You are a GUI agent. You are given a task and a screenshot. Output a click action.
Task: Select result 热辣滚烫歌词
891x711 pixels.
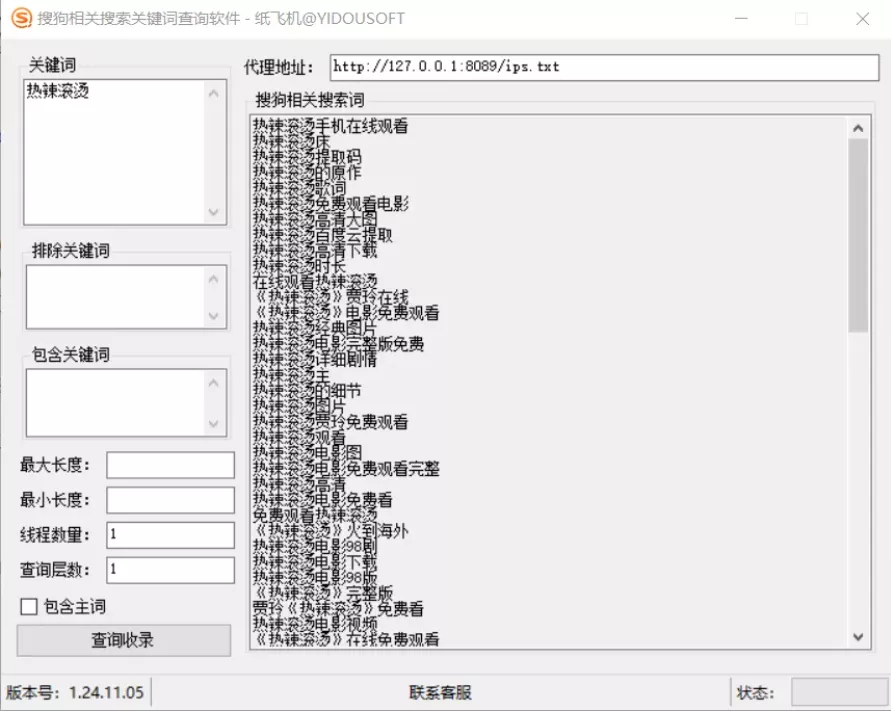click(299, 188)
